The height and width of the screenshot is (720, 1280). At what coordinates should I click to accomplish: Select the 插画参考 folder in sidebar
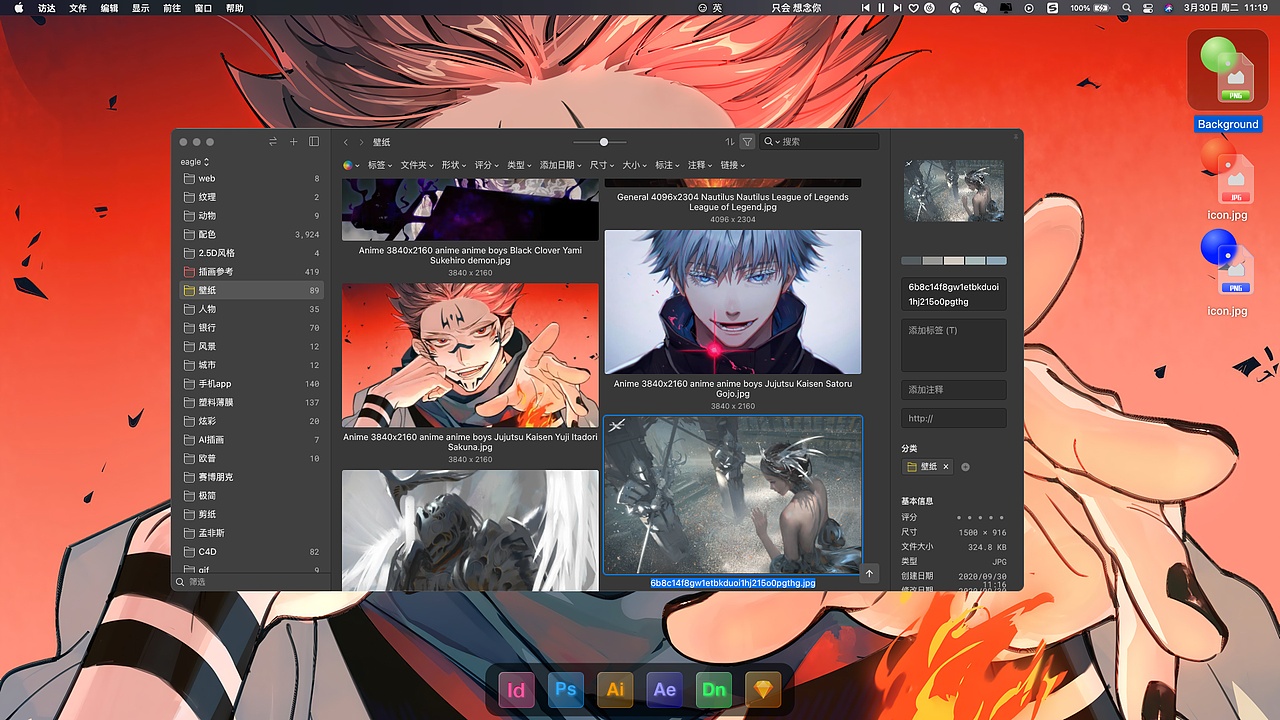click(250, 271)
